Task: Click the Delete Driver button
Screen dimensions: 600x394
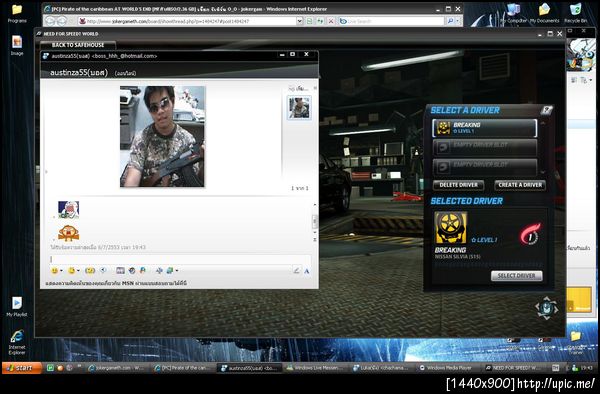Action: (458, 185)
